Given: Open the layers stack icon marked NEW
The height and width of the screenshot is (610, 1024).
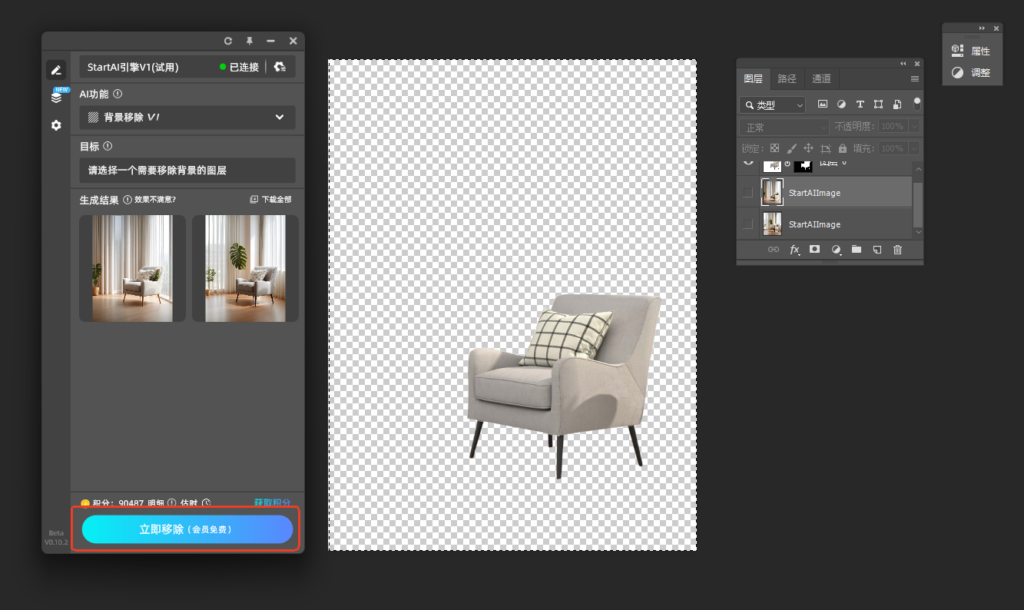Looking at the screenshot, I should [57, 97].
